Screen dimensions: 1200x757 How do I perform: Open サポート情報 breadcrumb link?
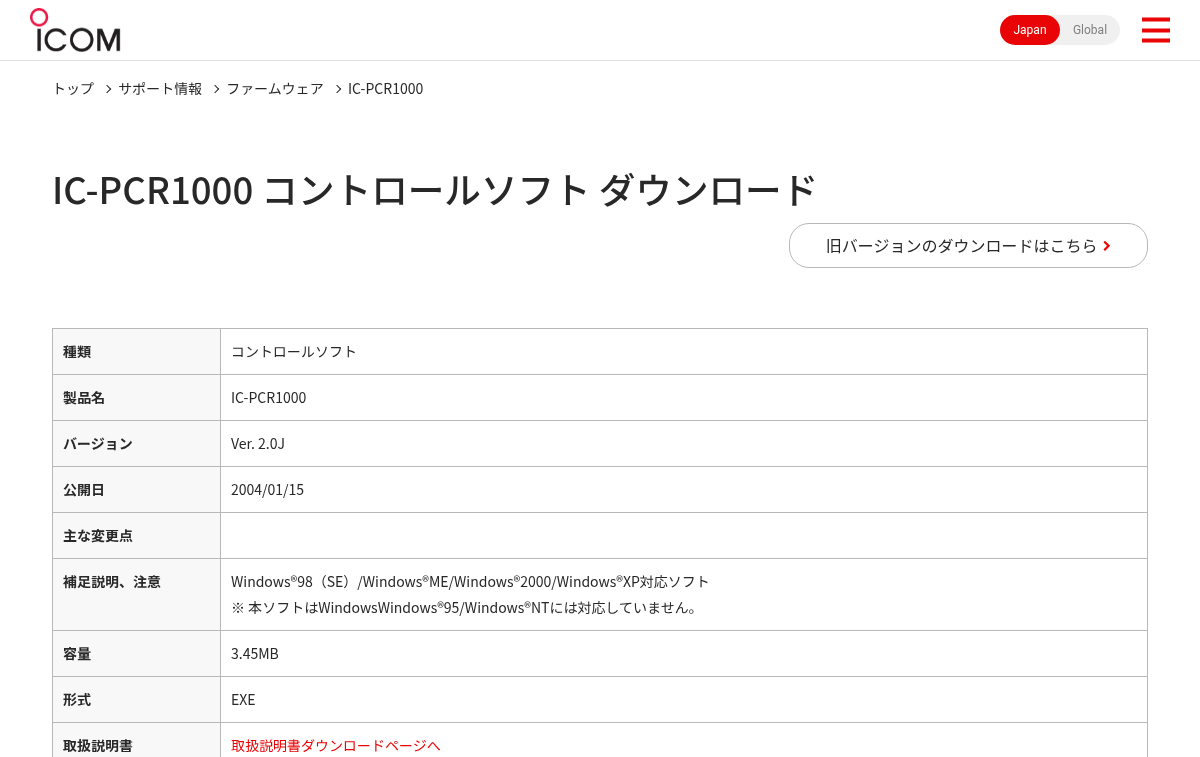pos(160,88)
